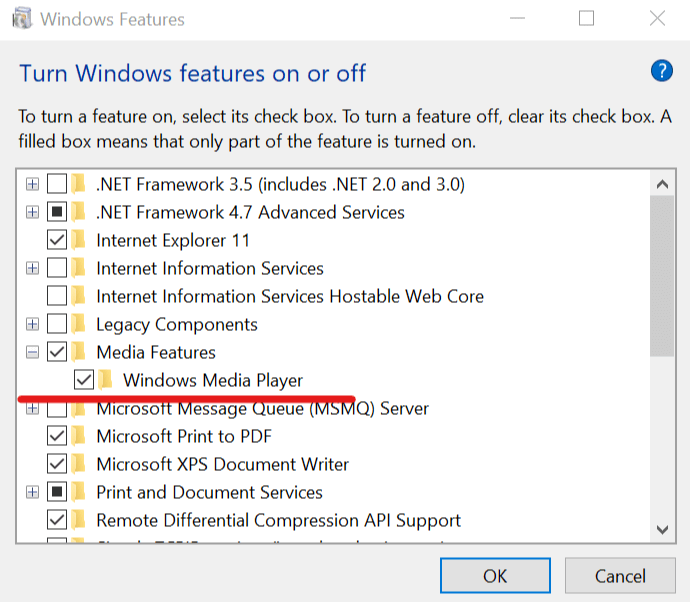This screenshot has height=603, width=690.
Task: Click the Internet Information Services folder icon
Action: 78,268
